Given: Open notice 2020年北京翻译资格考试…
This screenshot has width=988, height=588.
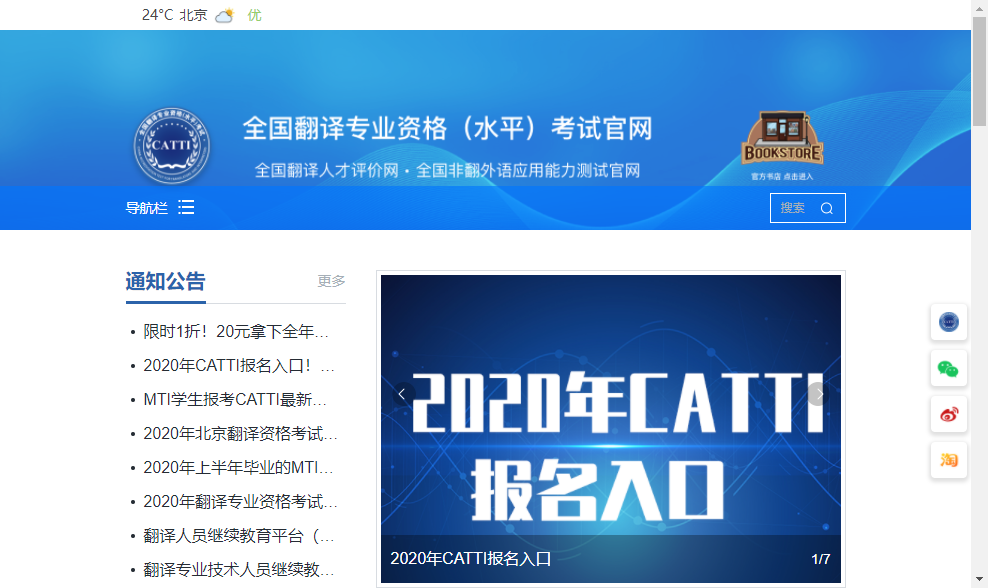Looking at the screenshot, I should 240,434.
